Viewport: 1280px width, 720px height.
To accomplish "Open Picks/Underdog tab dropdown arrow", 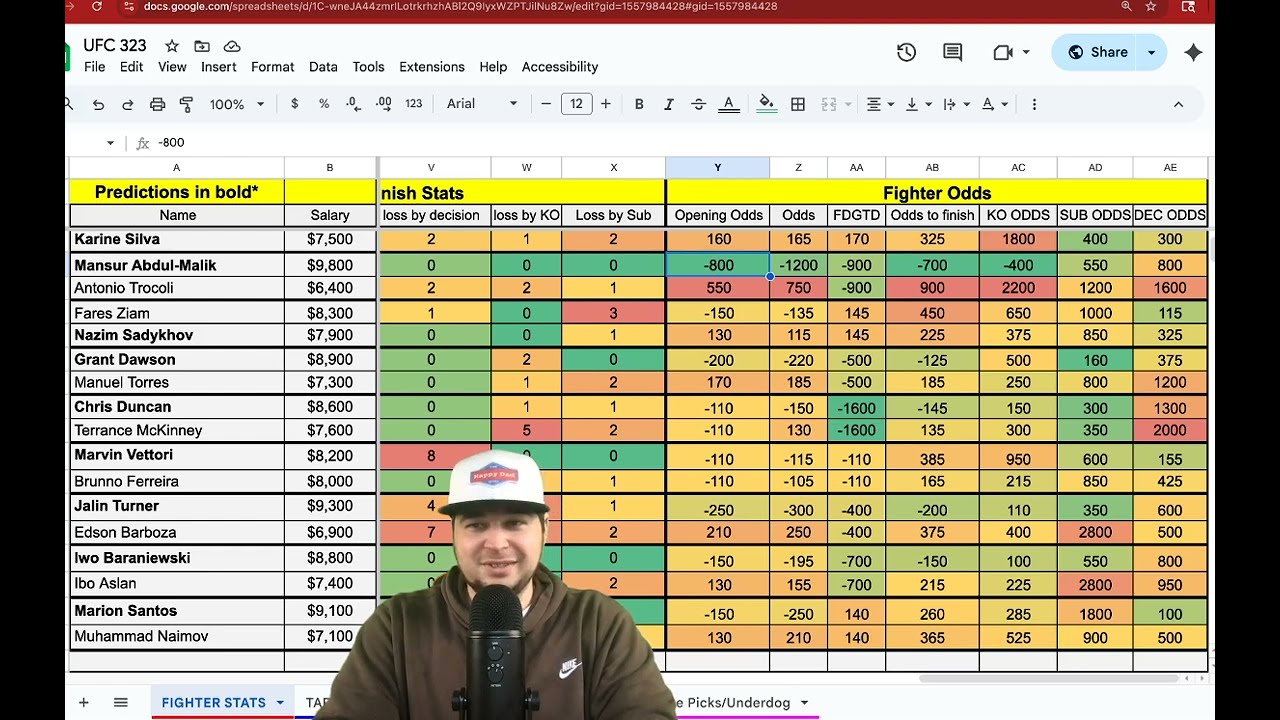I will [x=804, y=703].
